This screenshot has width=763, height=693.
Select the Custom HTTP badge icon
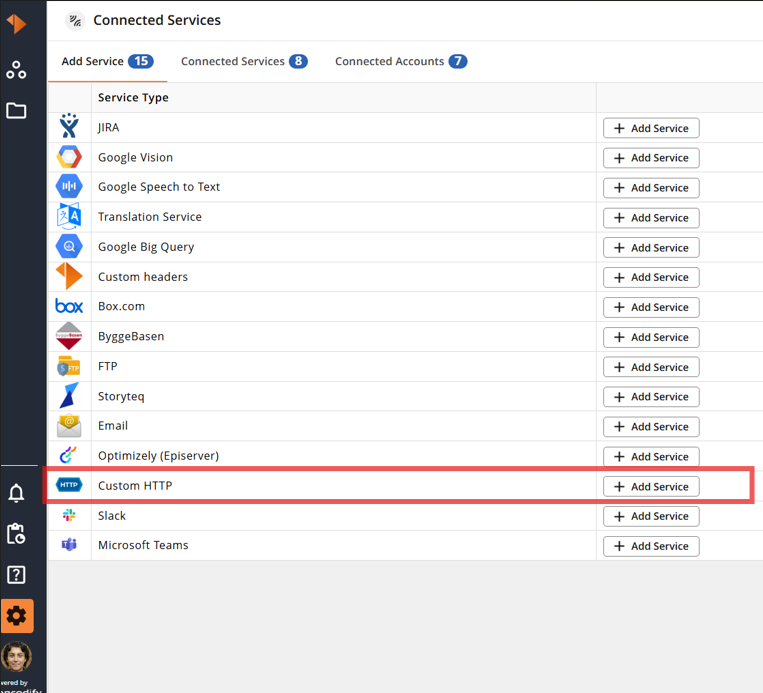69,485
